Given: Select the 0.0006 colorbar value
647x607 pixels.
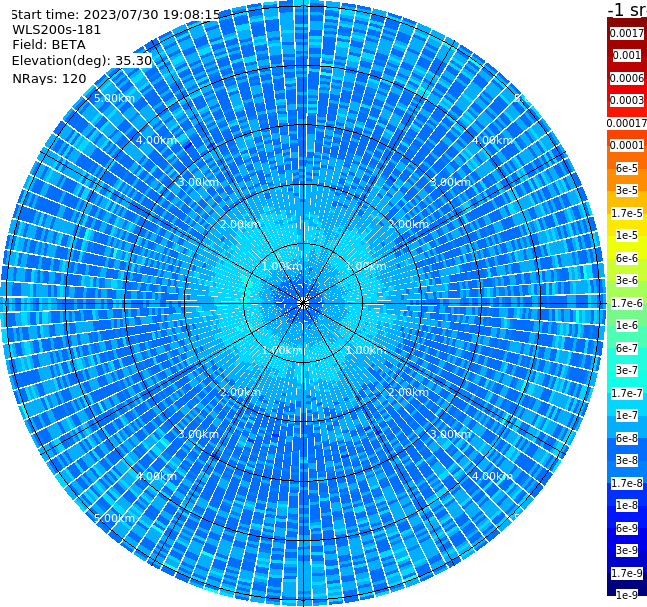Looking at the screenshot, I should (x=627, y=78).
